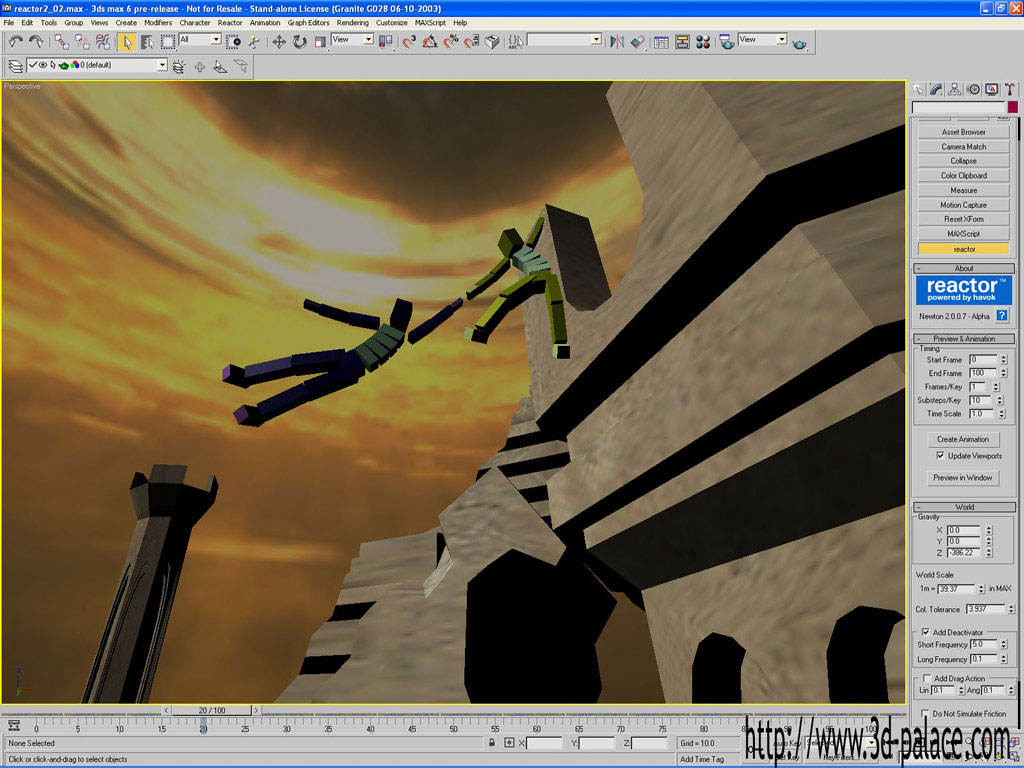The width and height of the screenshot is (1024, 768).
Task: Open the Rendering menu
Action: [353, 22]
